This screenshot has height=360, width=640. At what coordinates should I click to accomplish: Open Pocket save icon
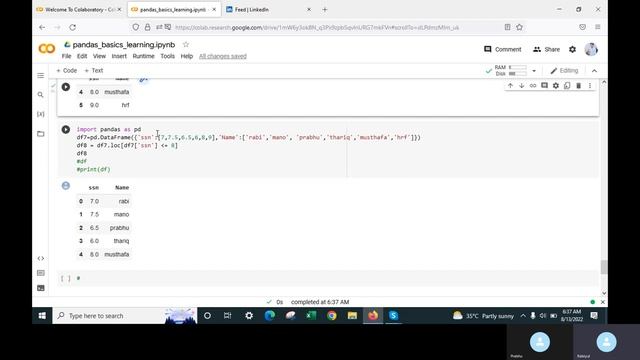coord(582,27)
